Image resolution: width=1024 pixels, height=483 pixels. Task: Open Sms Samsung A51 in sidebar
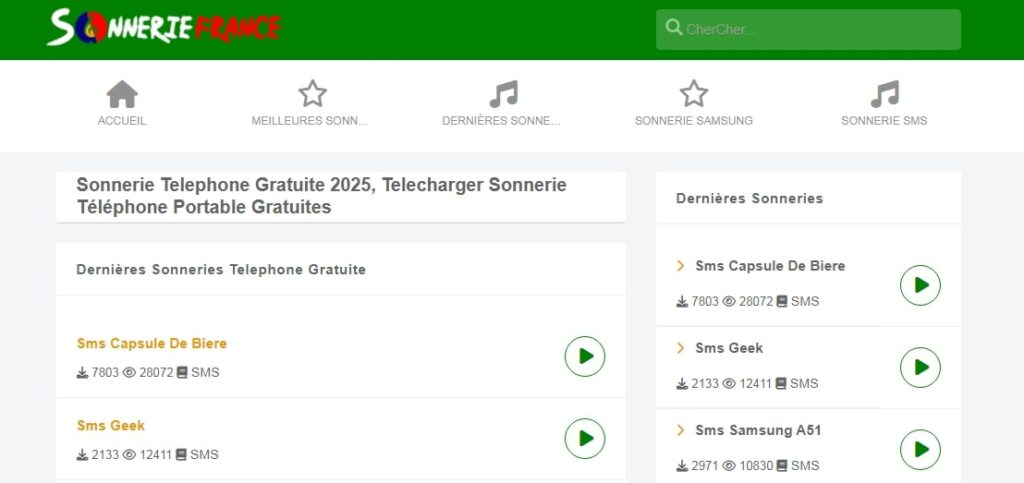pyautogui.click(x=758, y=430)
